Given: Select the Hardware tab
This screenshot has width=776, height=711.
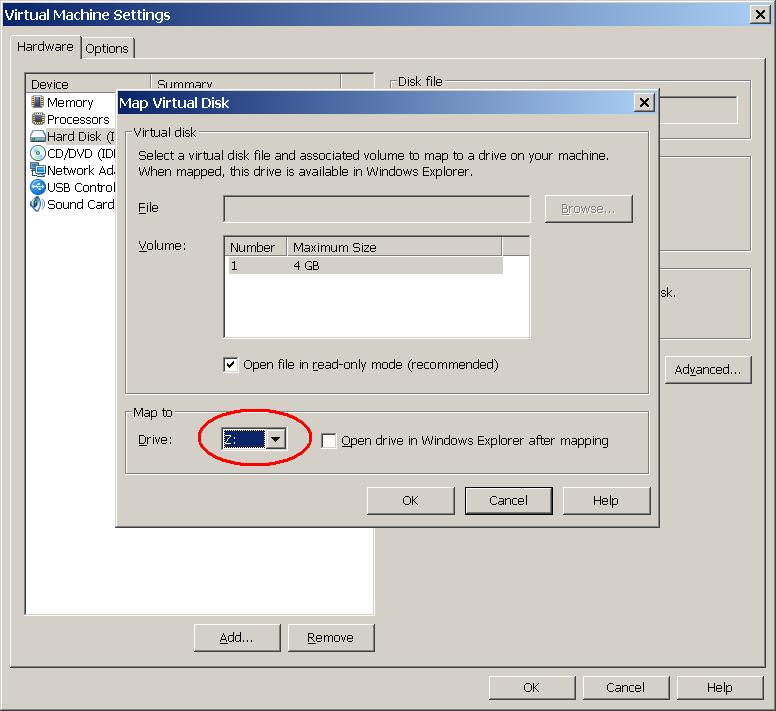Looking at the screenshot, I should pyautogui.click(x=45, y=47).
